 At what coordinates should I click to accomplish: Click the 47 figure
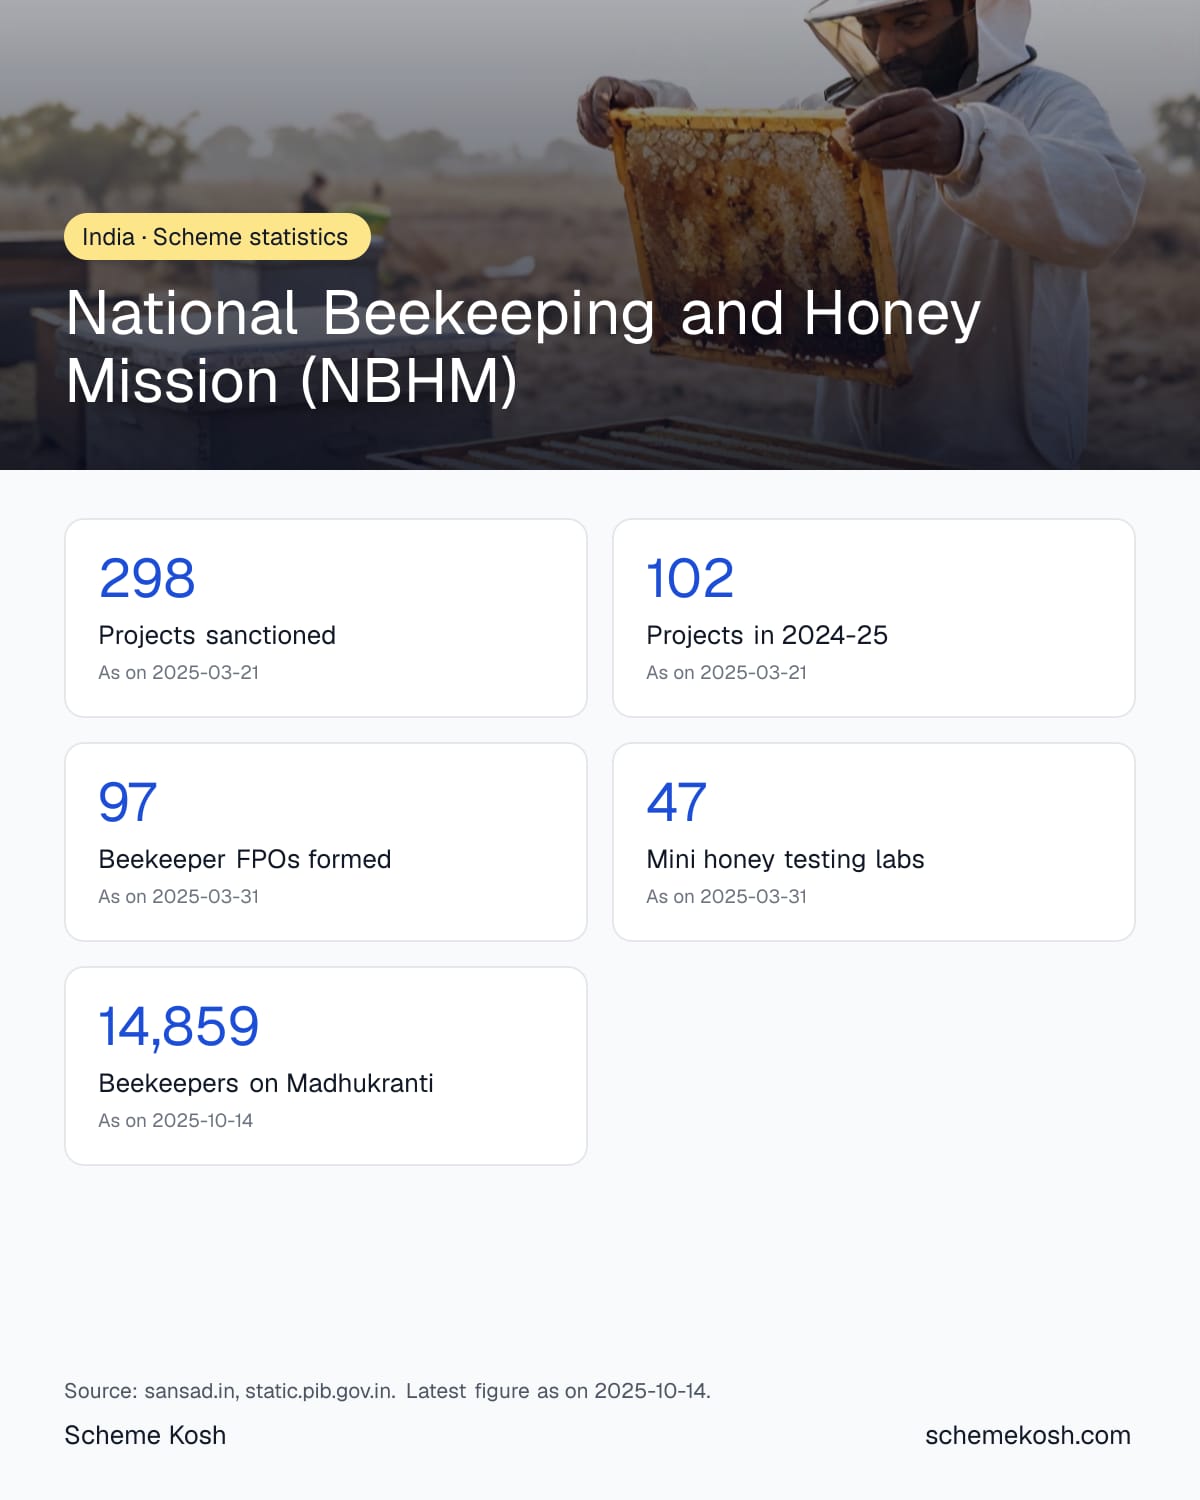coord(677,802)
